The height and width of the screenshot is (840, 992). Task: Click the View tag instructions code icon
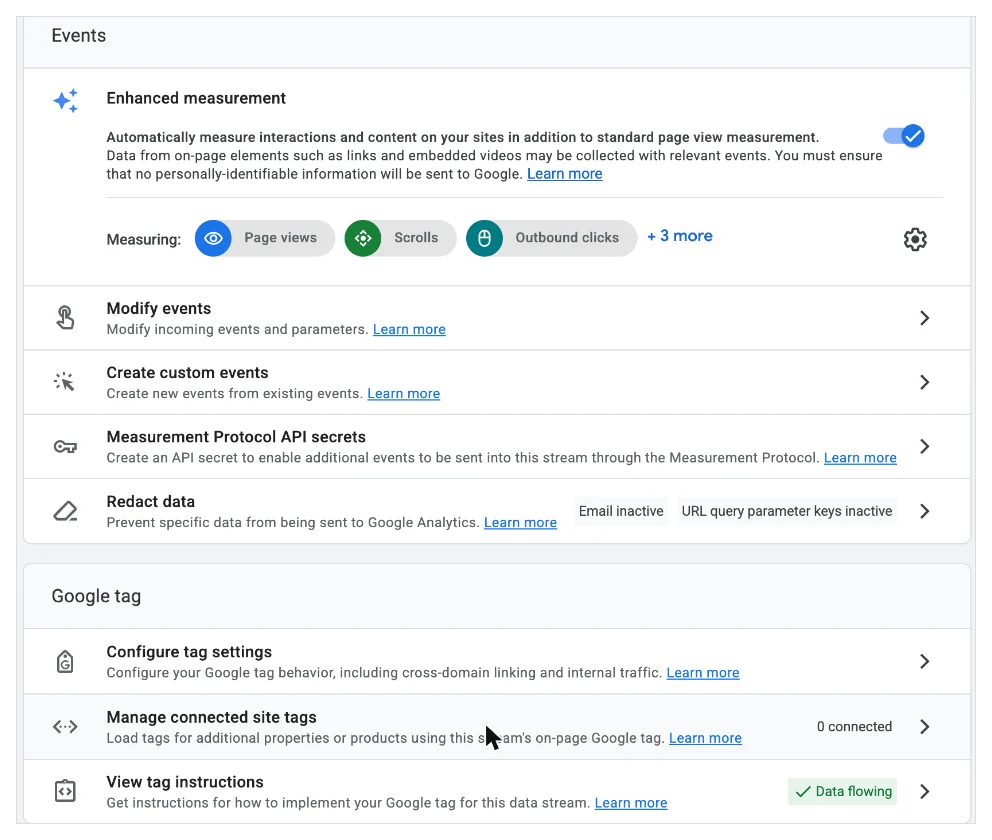65,791
